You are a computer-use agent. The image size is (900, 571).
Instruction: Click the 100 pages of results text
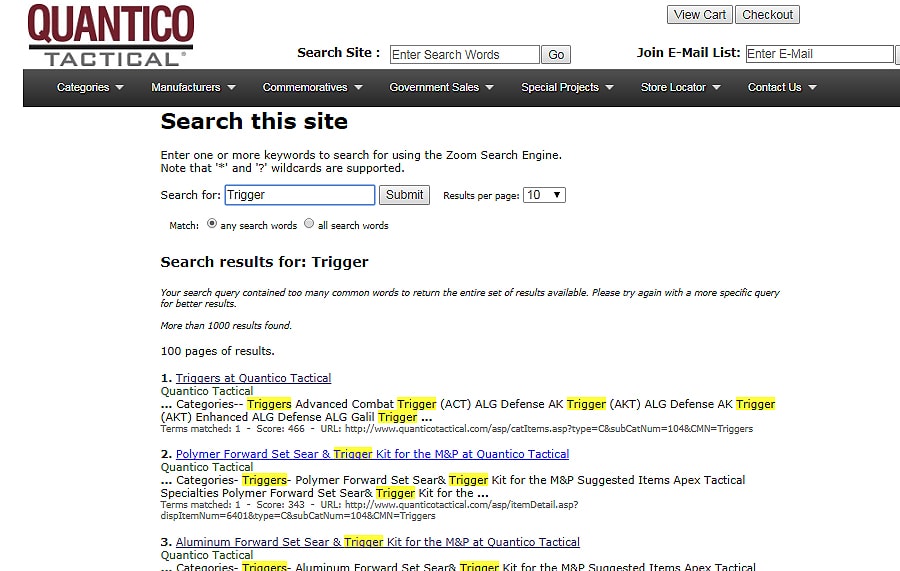[218, 351]
